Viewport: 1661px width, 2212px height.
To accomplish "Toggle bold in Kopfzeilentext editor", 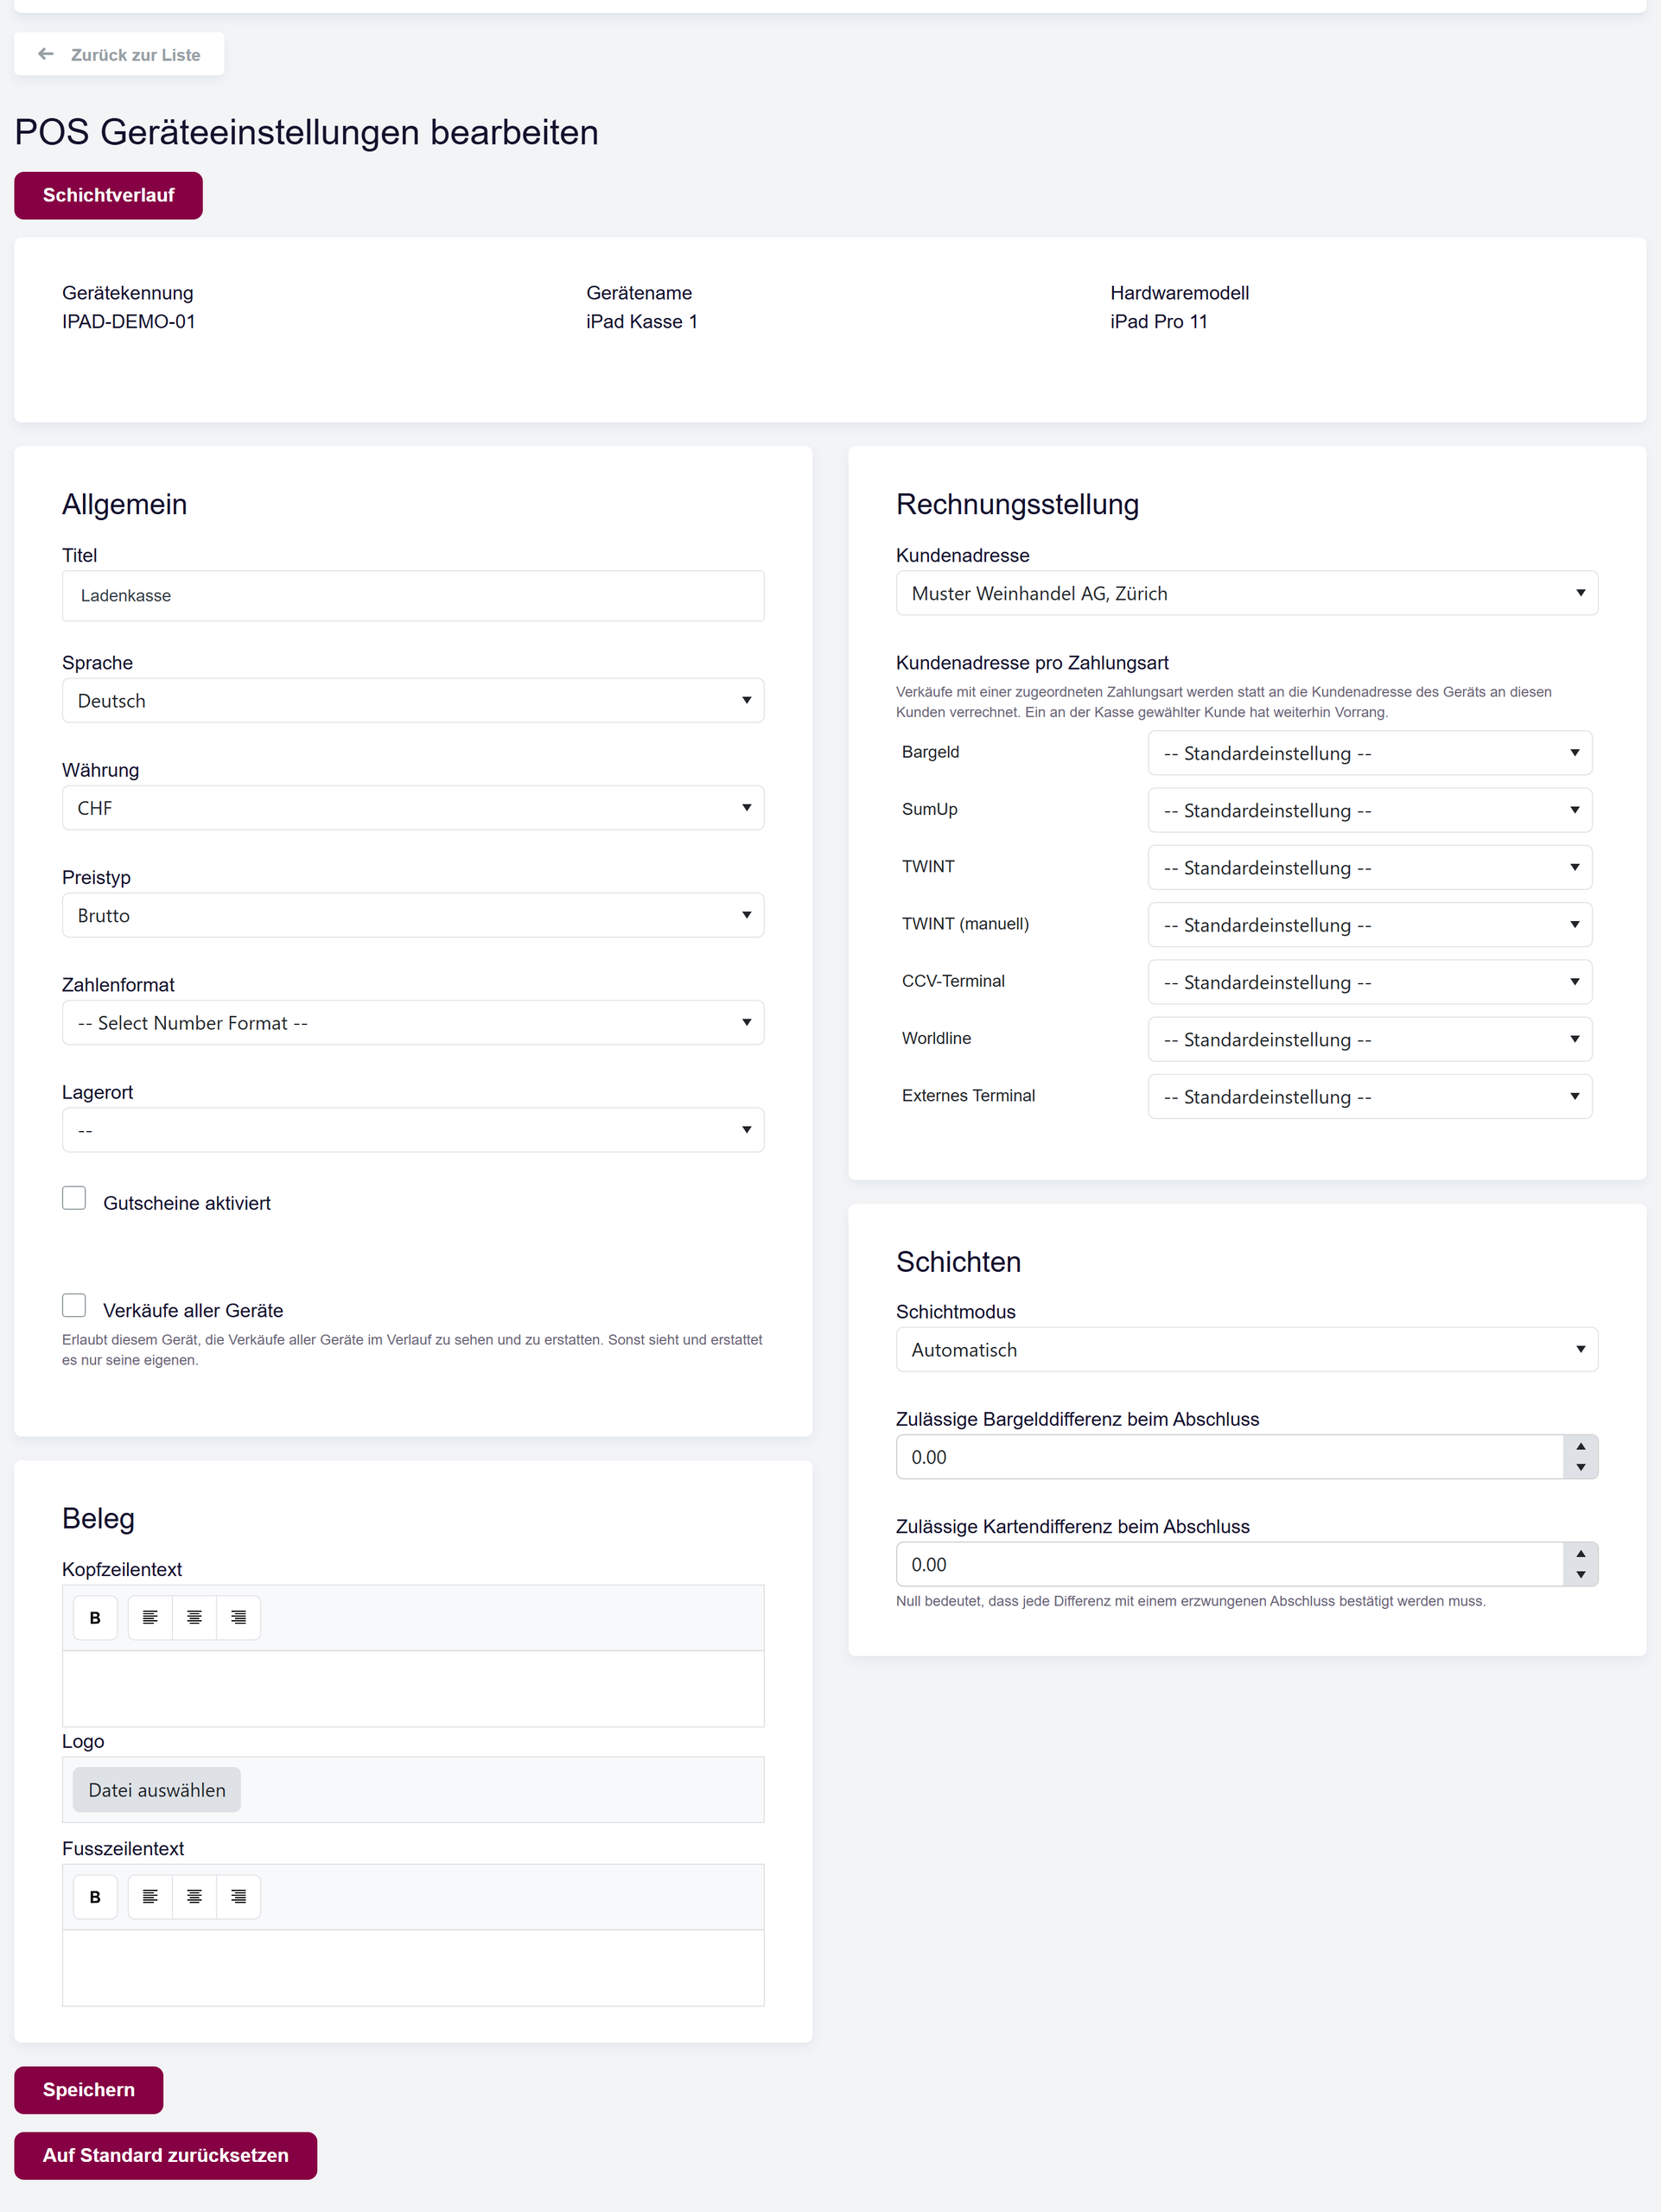I will (x=95, y=1617).
